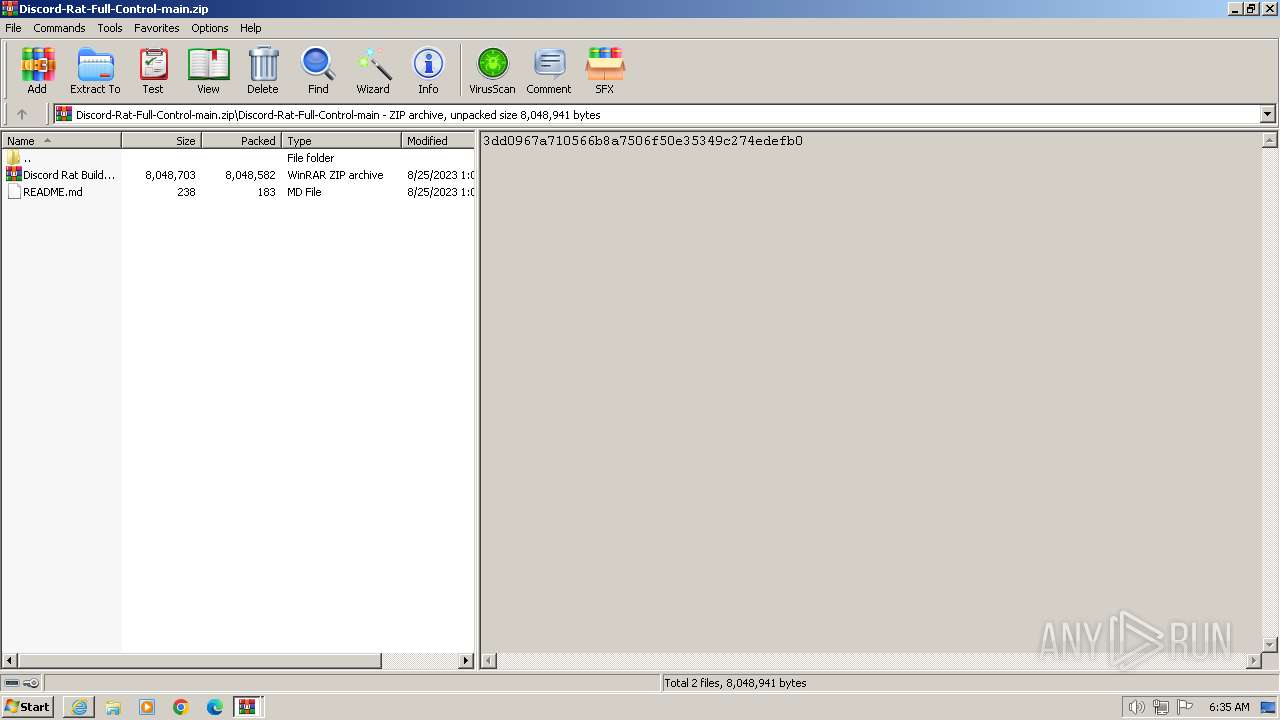Go up one level arrow
This screenshot has height=720, width=1280.
pos(22,114)
